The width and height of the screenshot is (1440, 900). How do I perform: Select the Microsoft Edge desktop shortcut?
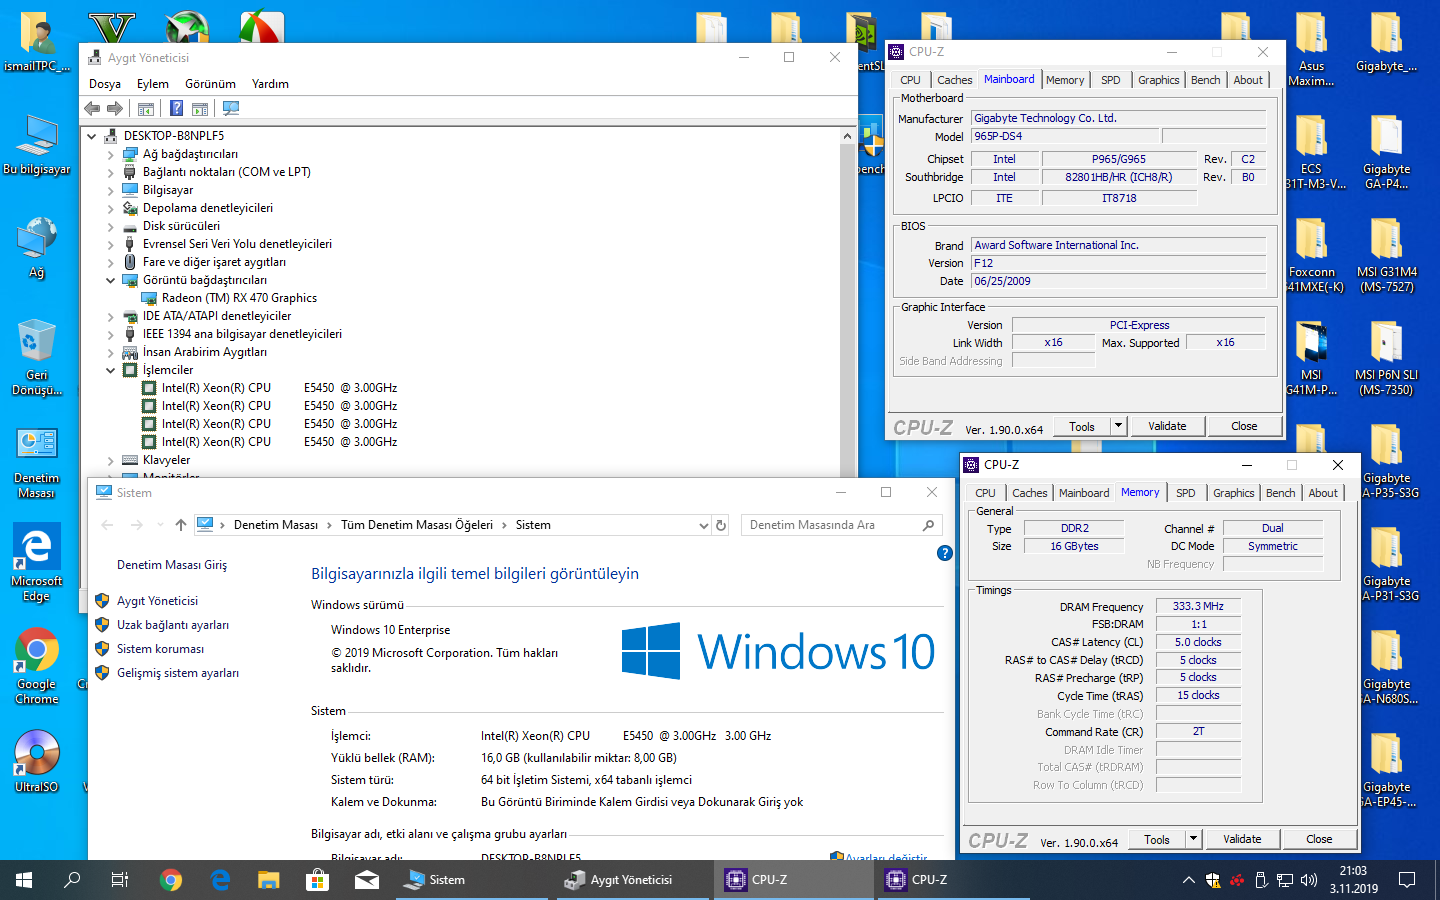tap(37, 563)
